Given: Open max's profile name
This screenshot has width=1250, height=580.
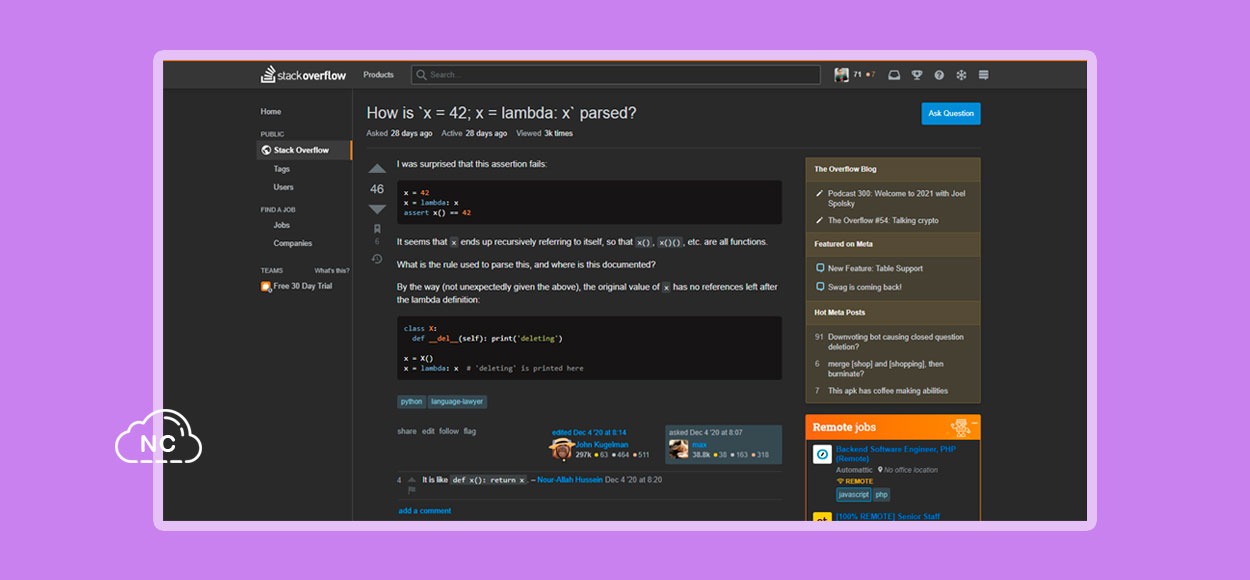Looking at the screenshot, I should pyautogui.click(x=700, y=444).
